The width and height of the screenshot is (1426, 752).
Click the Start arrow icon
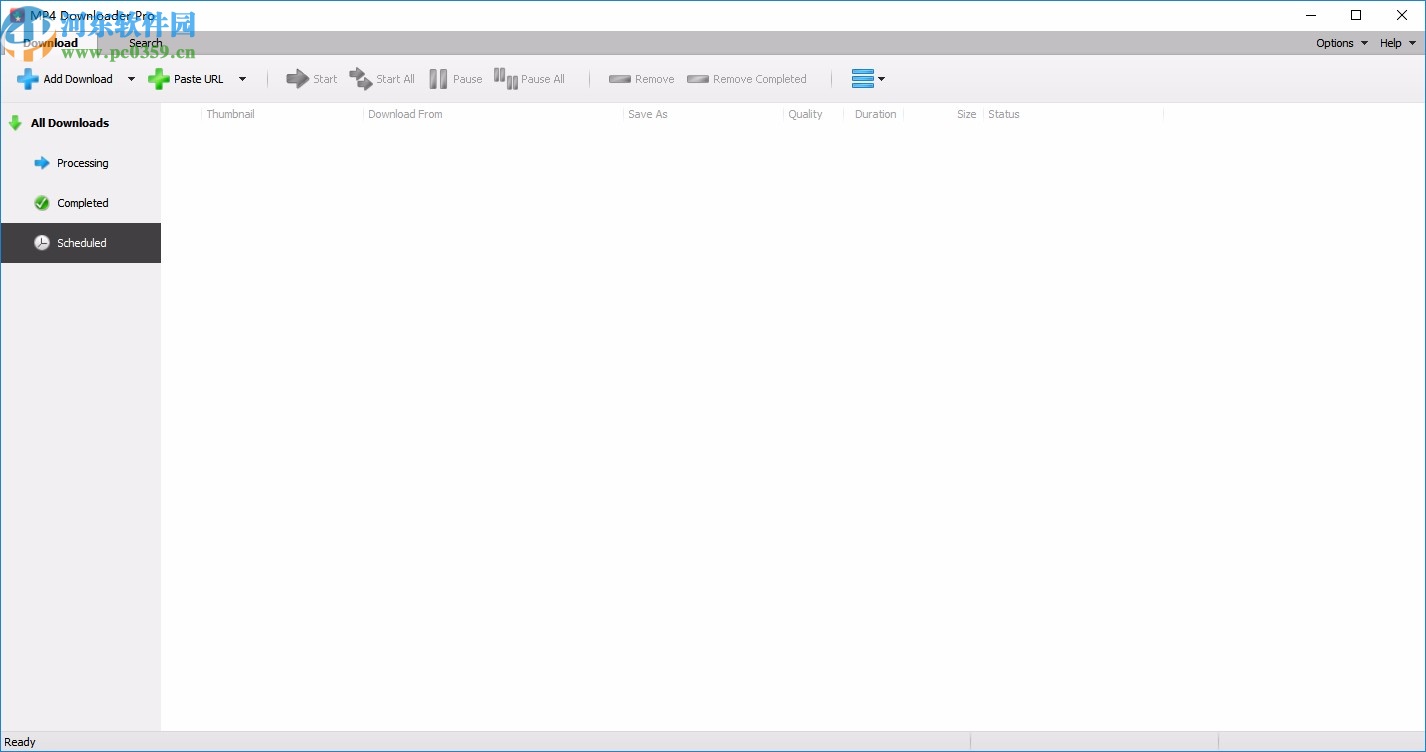(x=297, y=78)
